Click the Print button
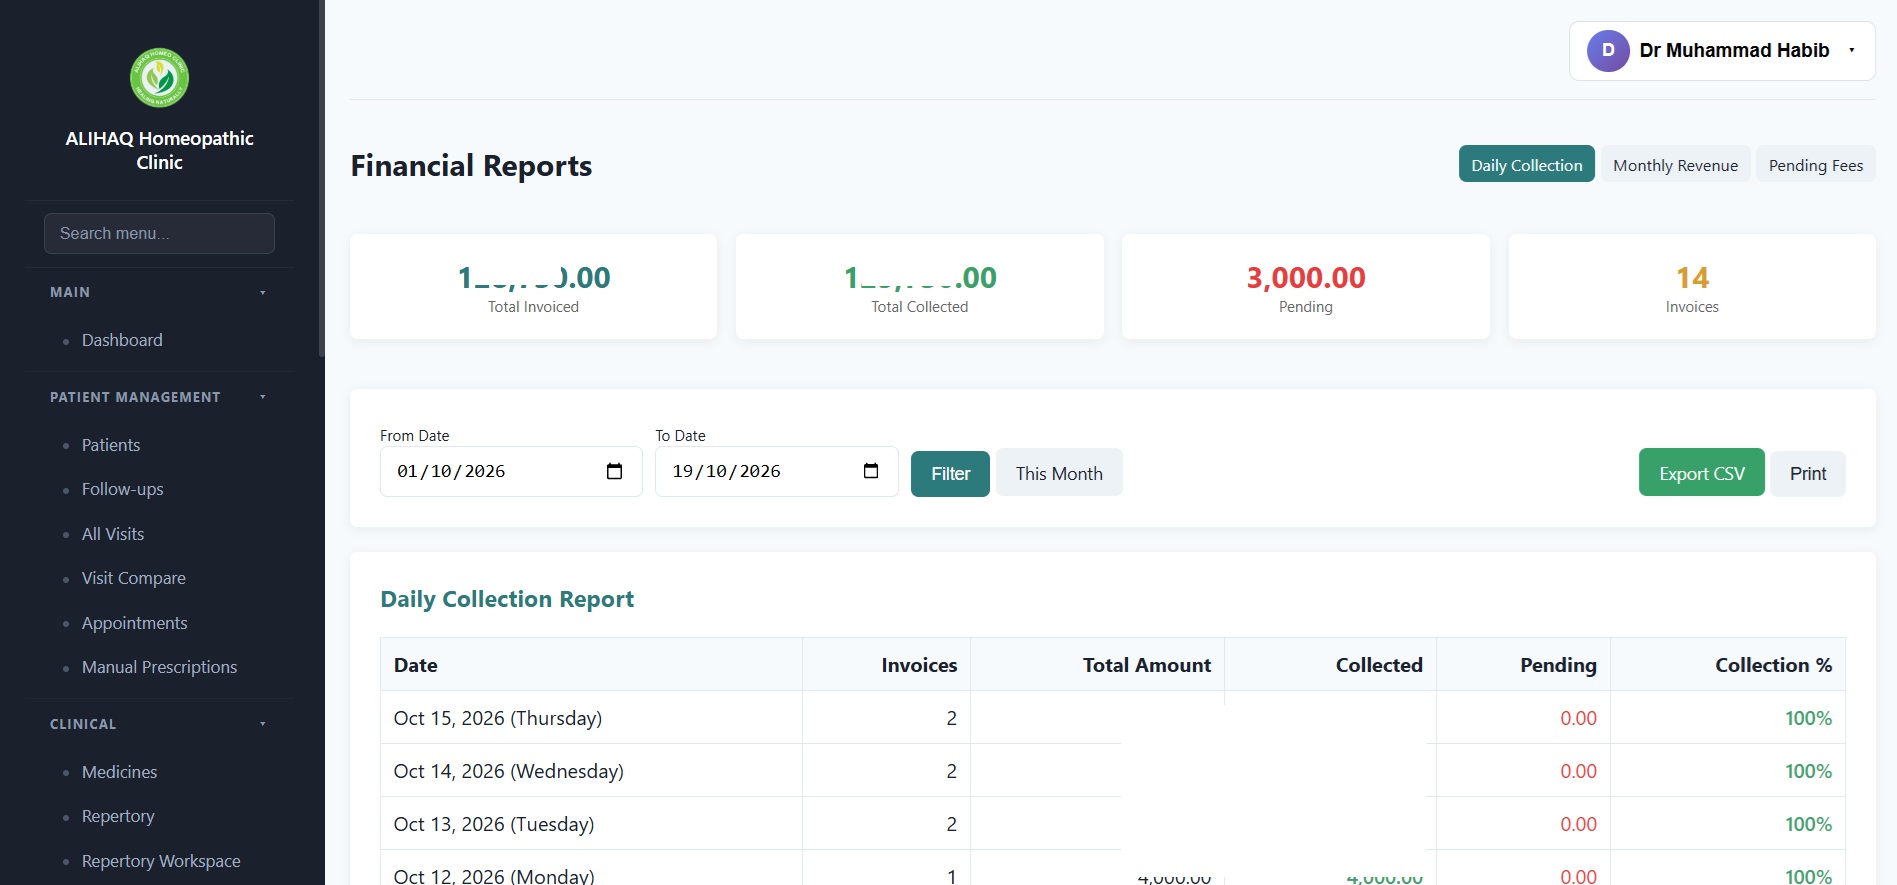The height and width of the screenshot is (885, 1897). (1808, 473)
